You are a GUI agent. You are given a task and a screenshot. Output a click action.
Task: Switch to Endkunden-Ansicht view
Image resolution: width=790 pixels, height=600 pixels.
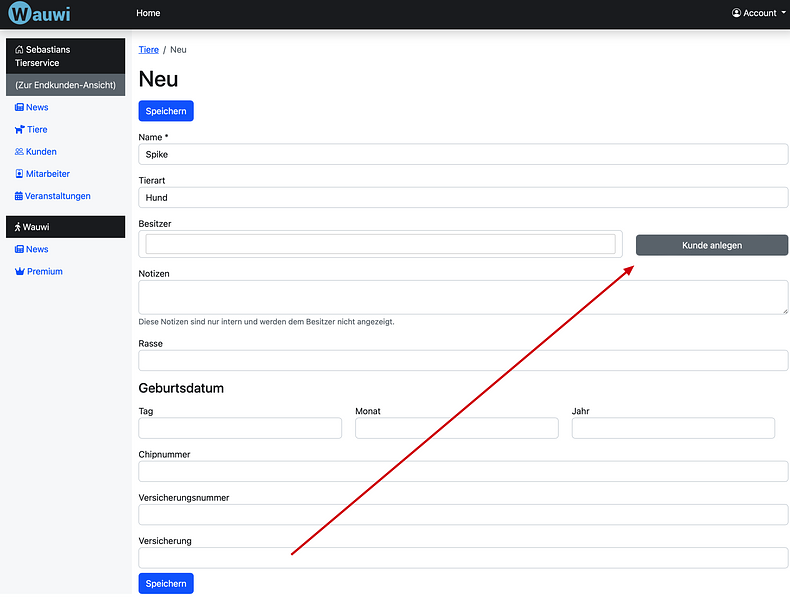pos(65,85)
